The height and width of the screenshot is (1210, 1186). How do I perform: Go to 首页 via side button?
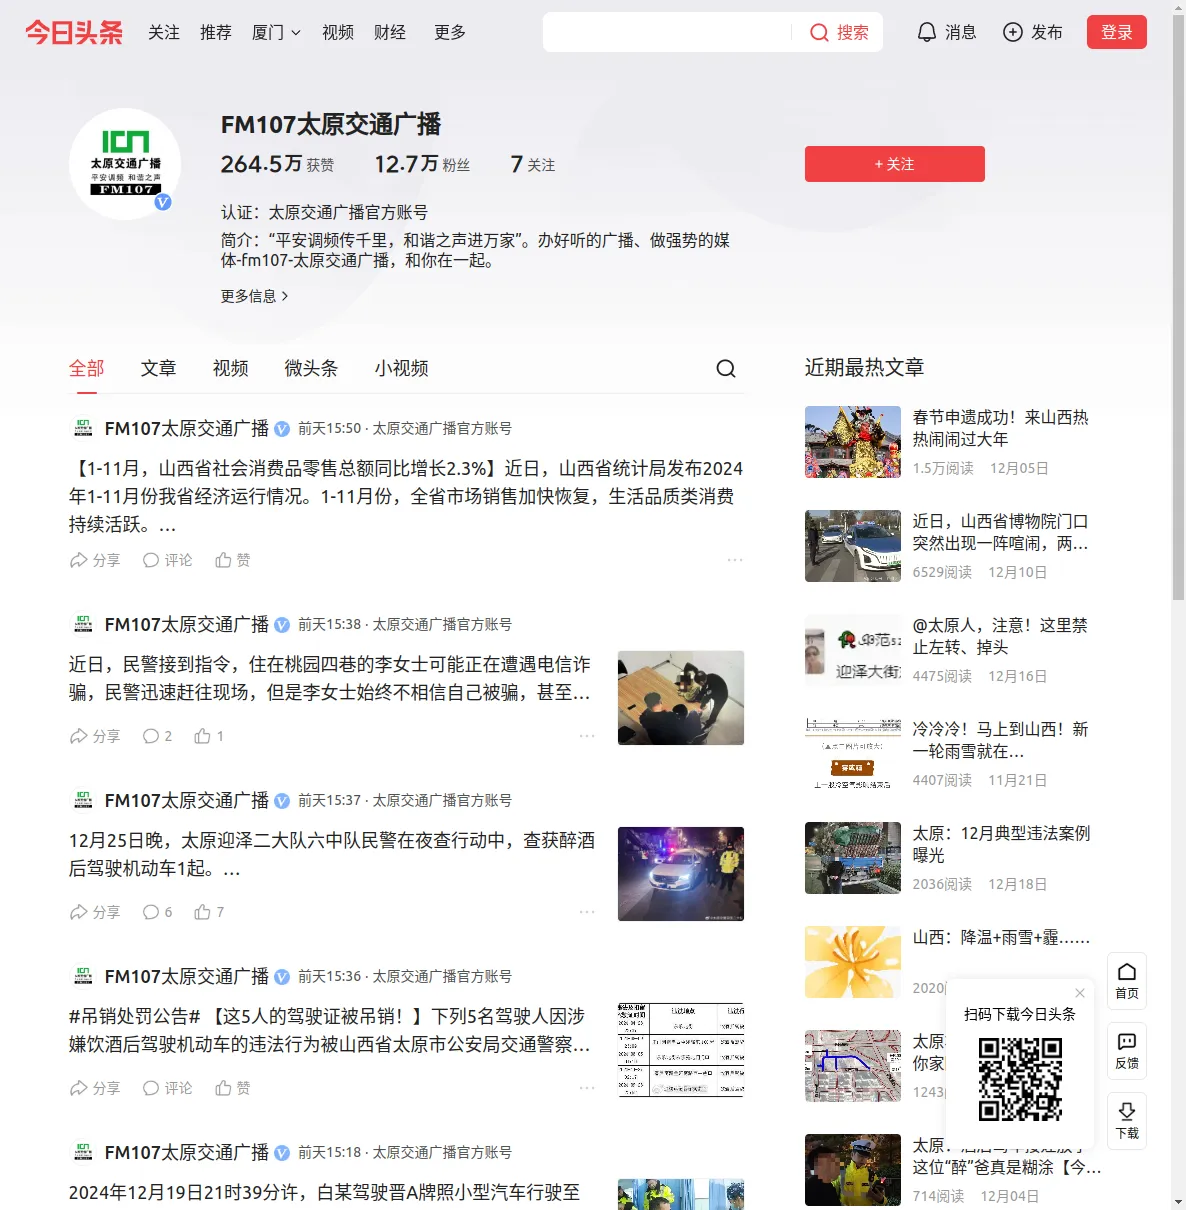coord(1127,981)
